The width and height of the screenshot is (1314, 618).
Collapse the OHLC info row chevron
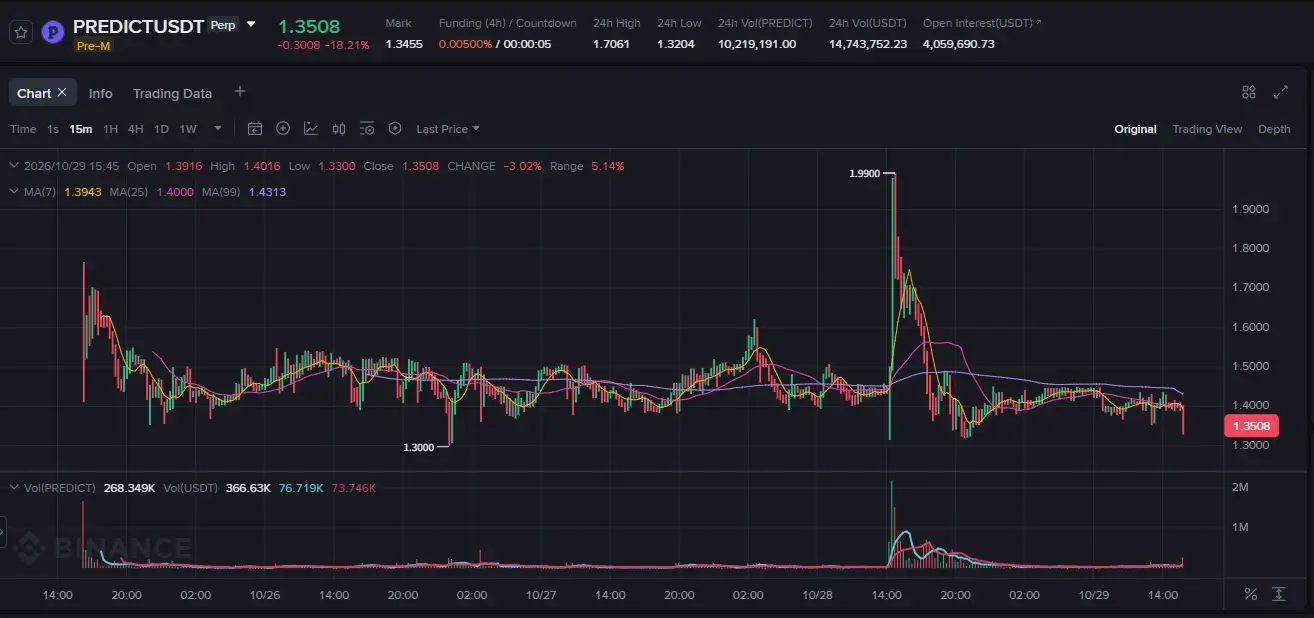[x=13, y=166]
